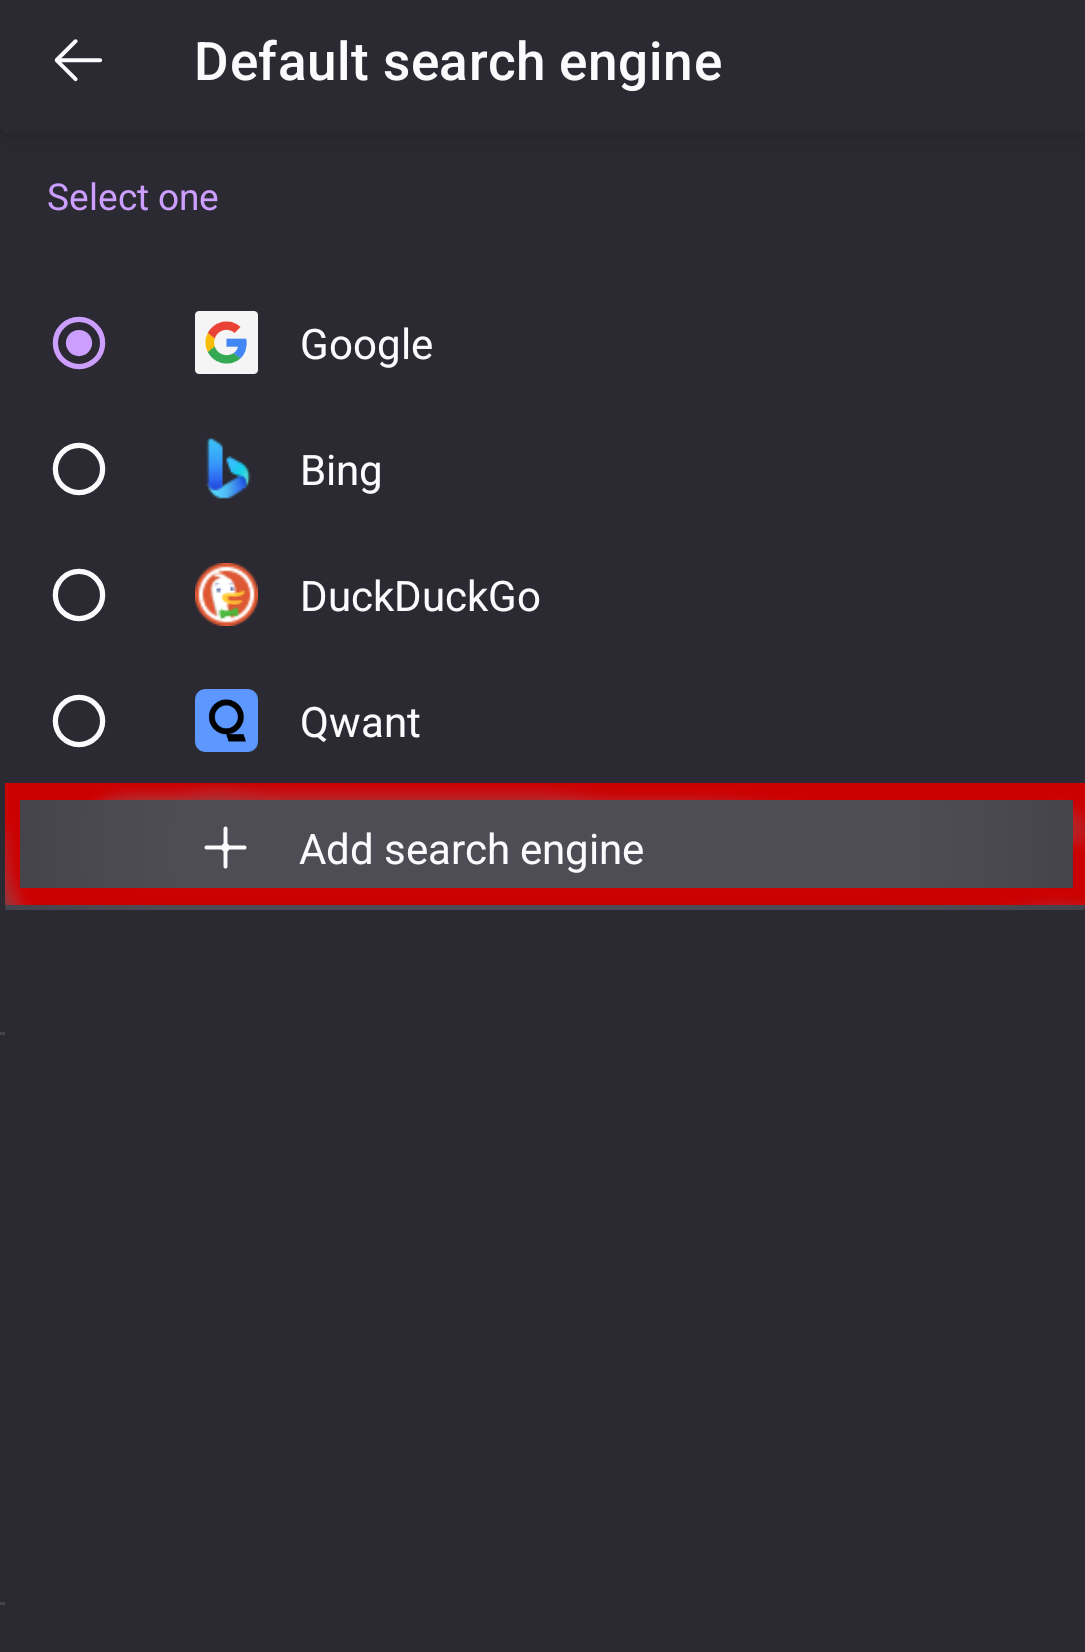Click the Google logo icon
The height and width of the screenshot is (1652, 1085).
[226, 343]
